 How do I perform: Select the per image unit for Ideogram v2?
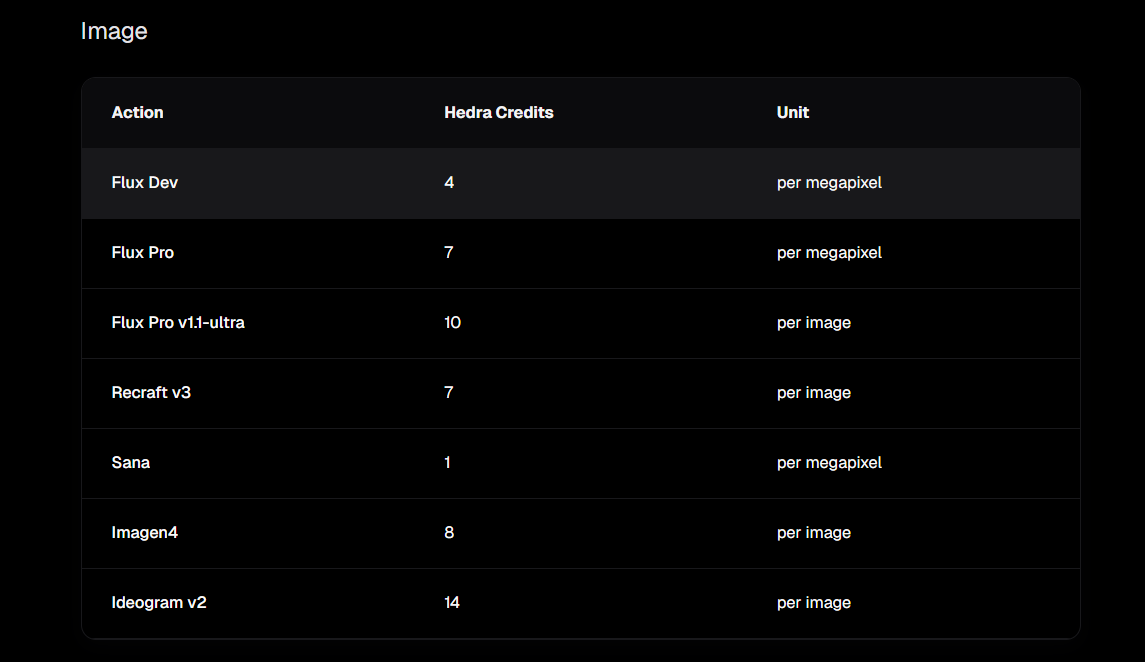(x=813, y=603)
